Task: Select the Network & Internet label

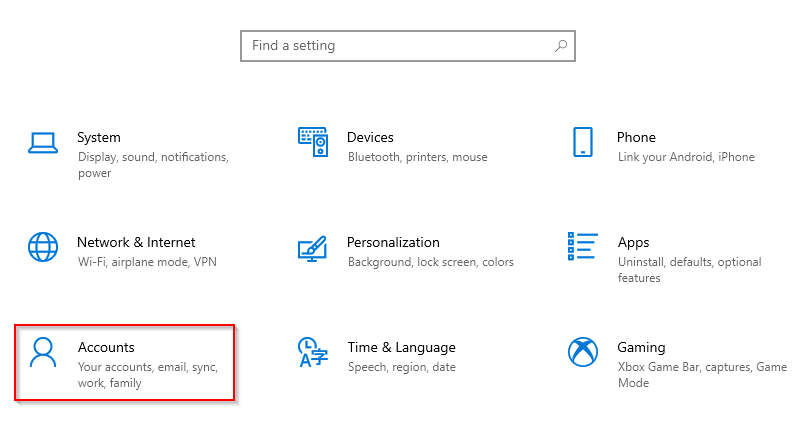Action: click(x=136, y=243)
